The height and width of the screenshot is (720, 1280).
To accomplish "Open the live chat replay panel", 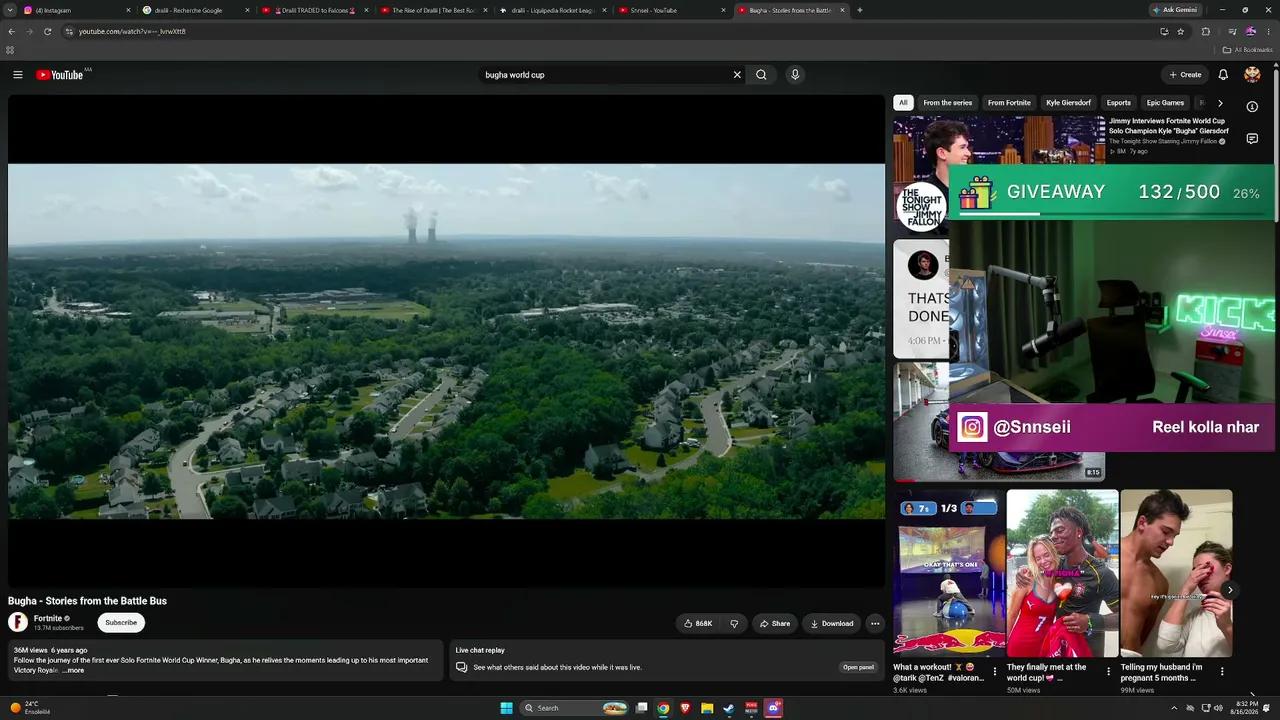I will click(x=858, y=667).
